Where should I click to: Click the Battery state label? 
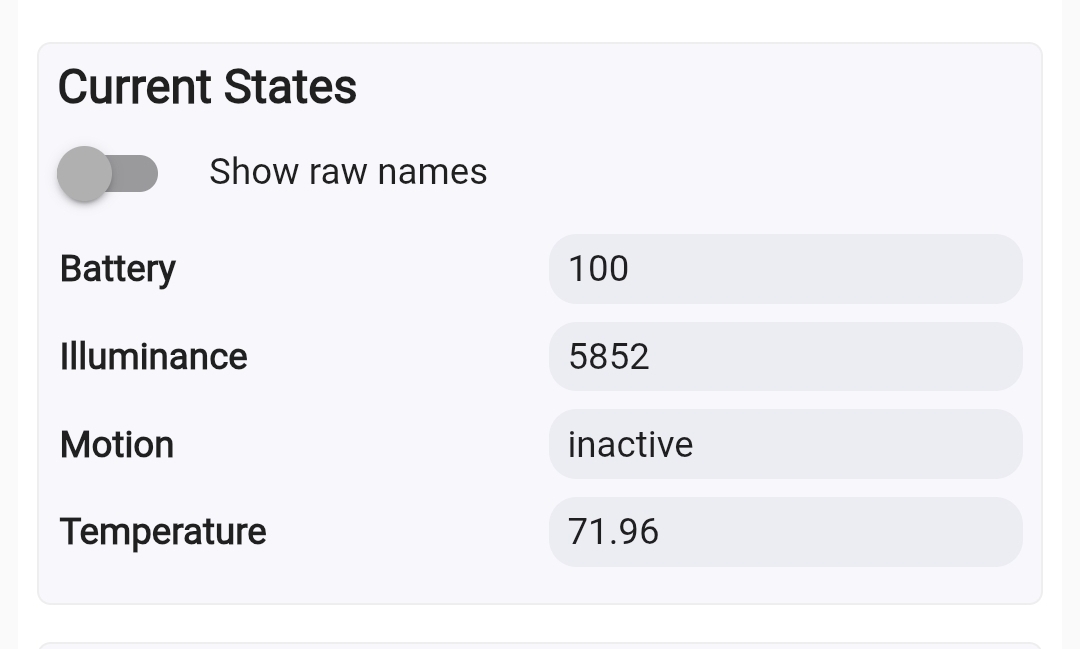click(x=118, y=269)
